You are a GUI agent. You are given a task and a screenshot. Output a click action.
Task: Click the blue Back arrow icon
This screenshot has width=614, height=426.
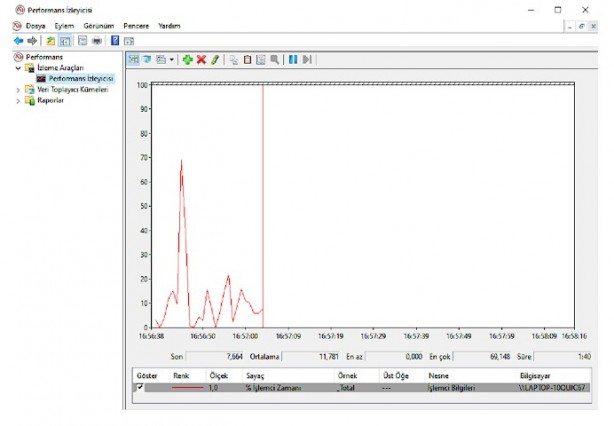(17, 40)
